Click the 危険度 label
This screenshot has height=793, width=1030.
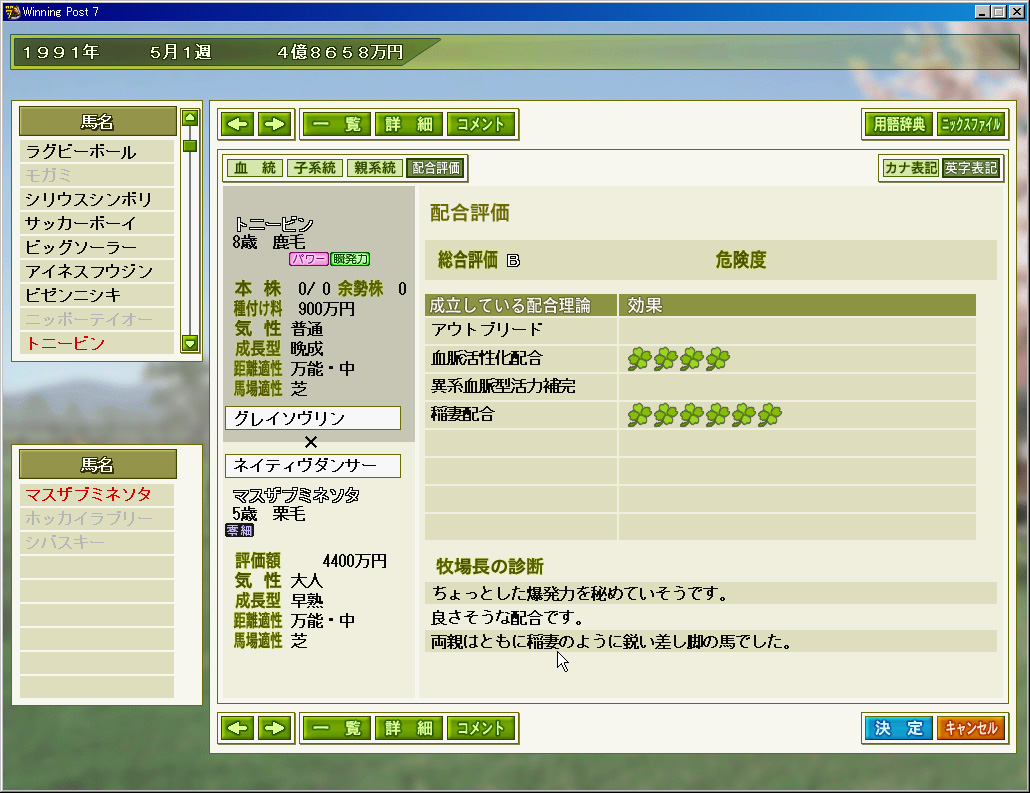click(x=741, y=260)
